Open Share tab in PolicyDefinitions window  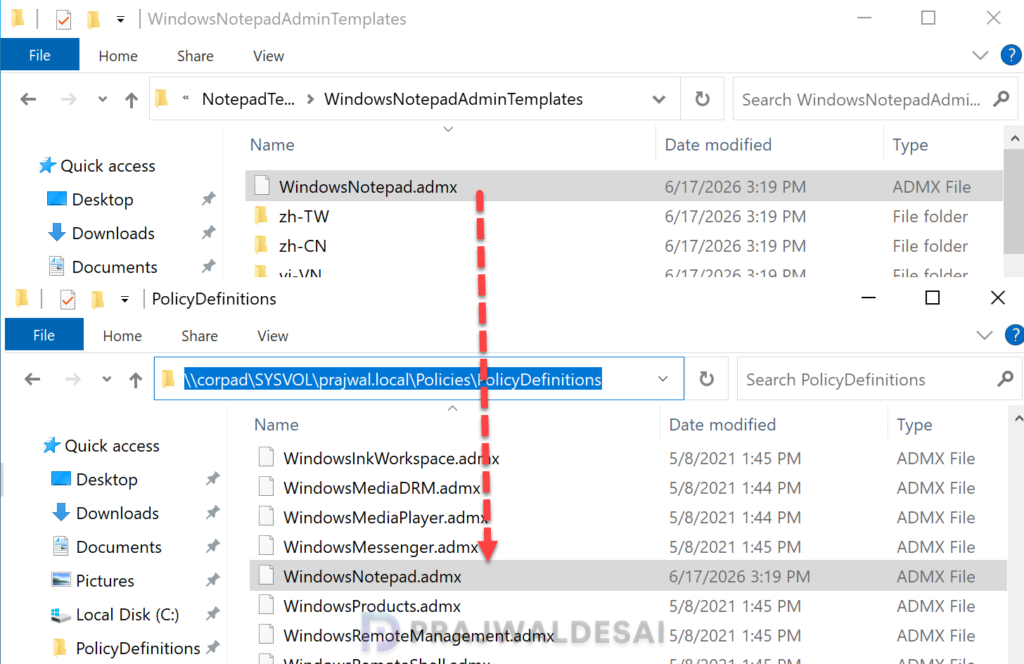199,336
